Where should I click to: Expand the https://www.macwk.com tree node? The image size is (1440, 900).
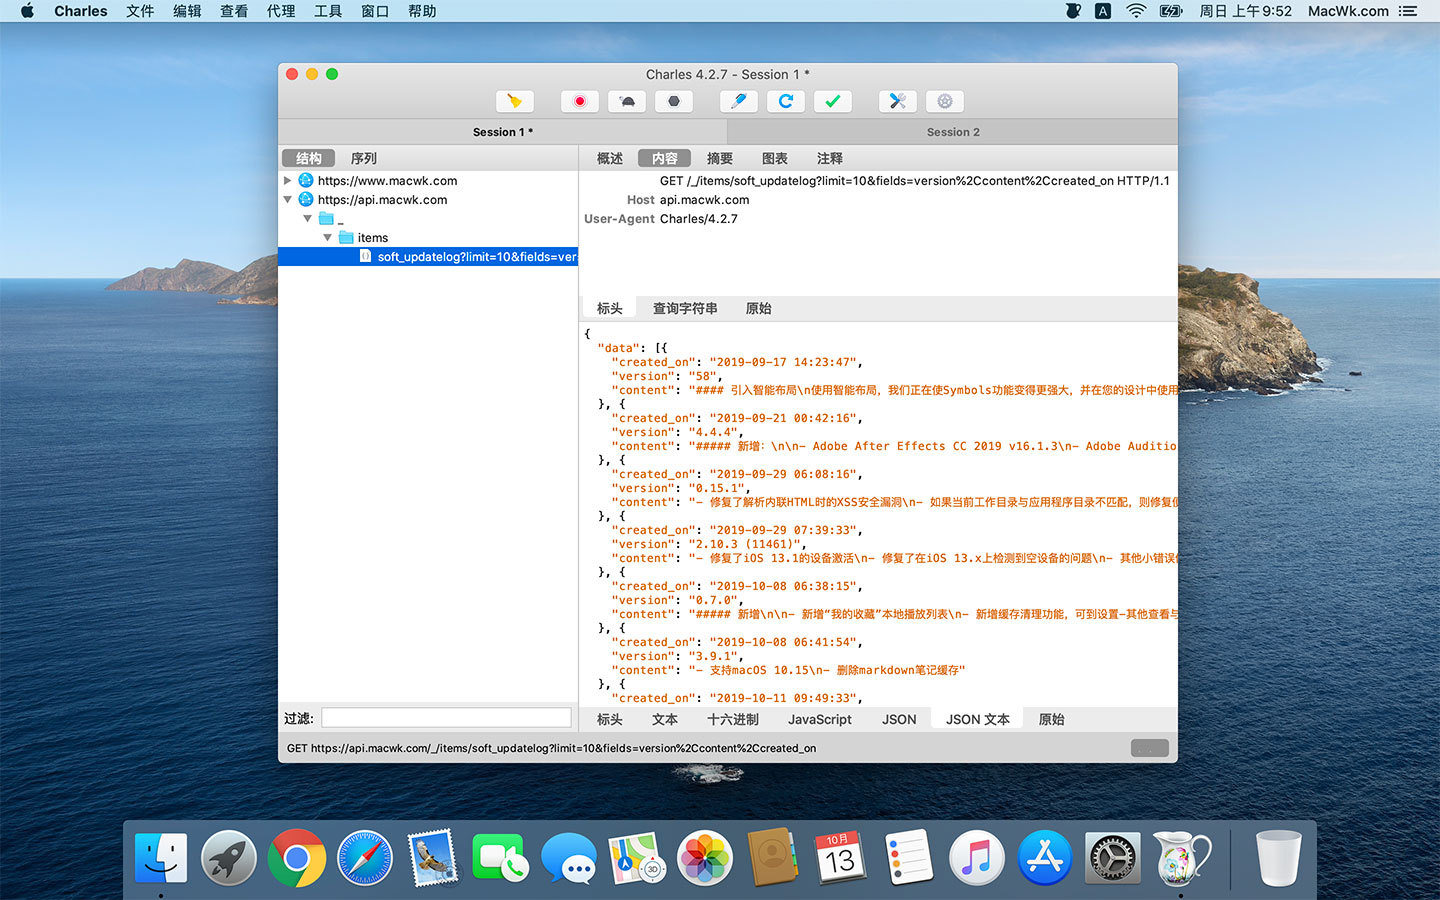click(288, 181)
